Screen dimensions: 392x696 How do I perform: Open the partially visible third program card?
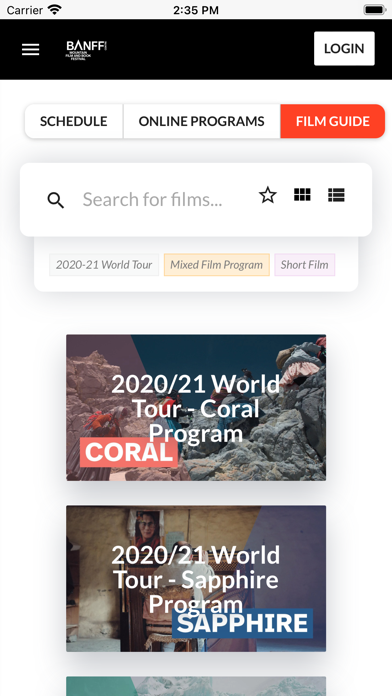tap(196, 686)
